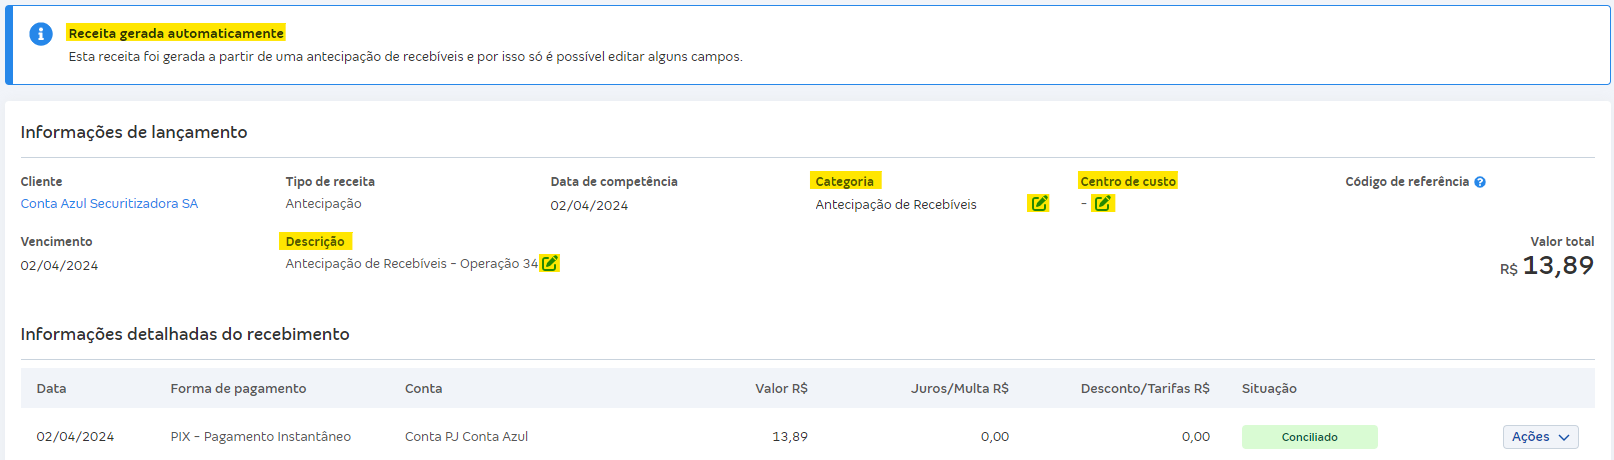This screenshot has height=460, width=1614.
Task: Edit the Descrição using pencil icon
Action: [549, 263]
